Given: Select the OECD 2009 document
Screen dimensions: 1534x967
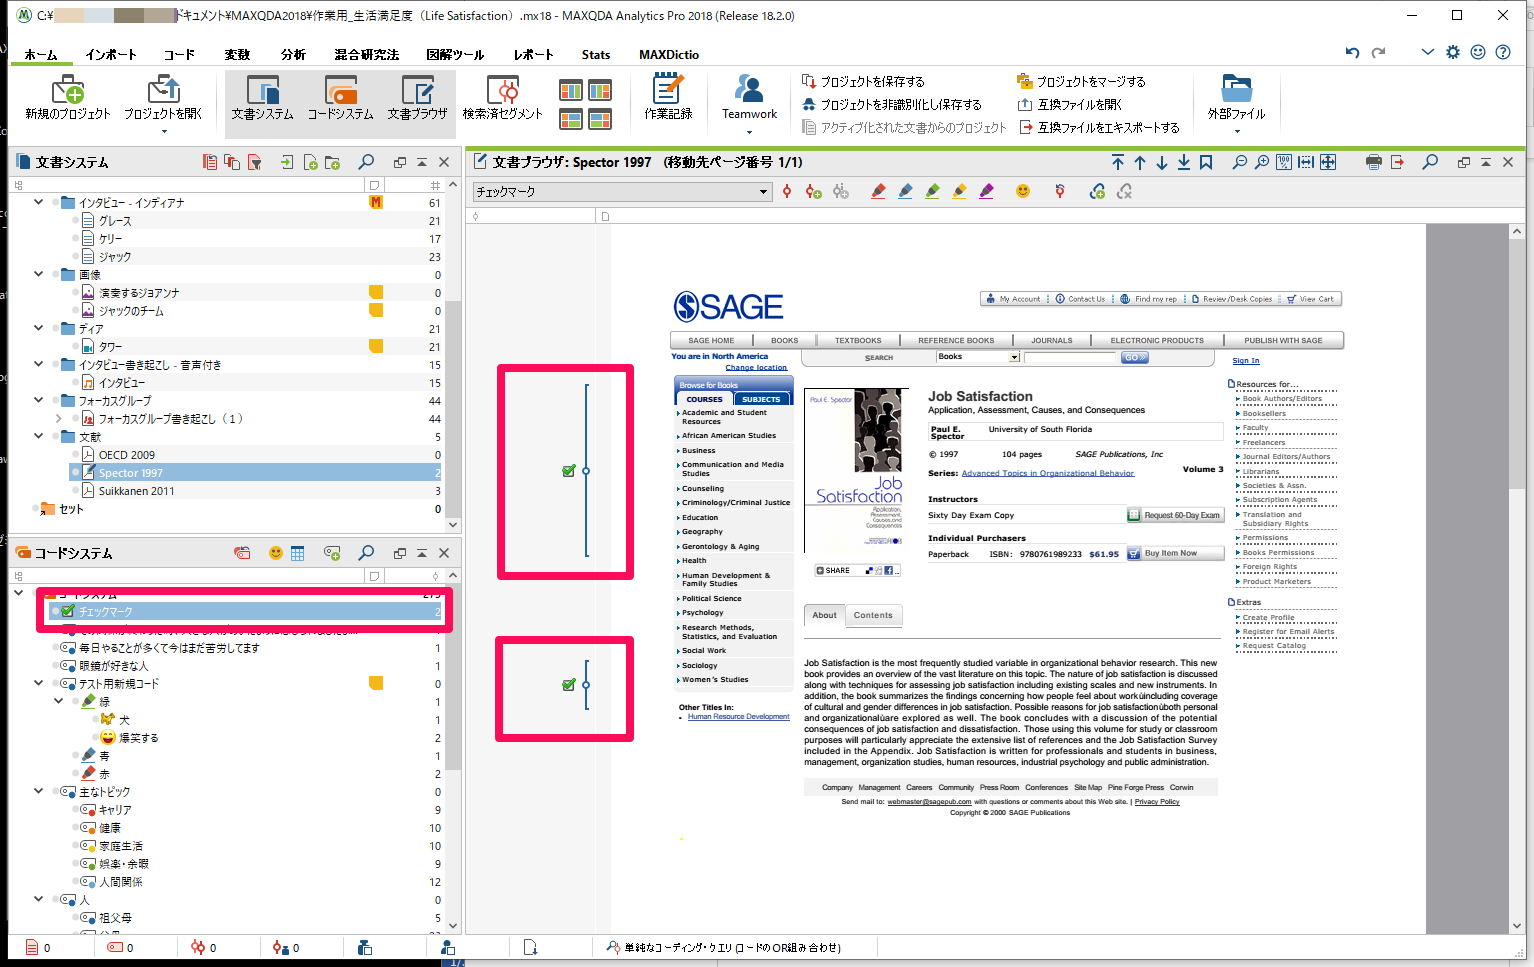Looking at the screenshot, I should click(x=126, y=455).
